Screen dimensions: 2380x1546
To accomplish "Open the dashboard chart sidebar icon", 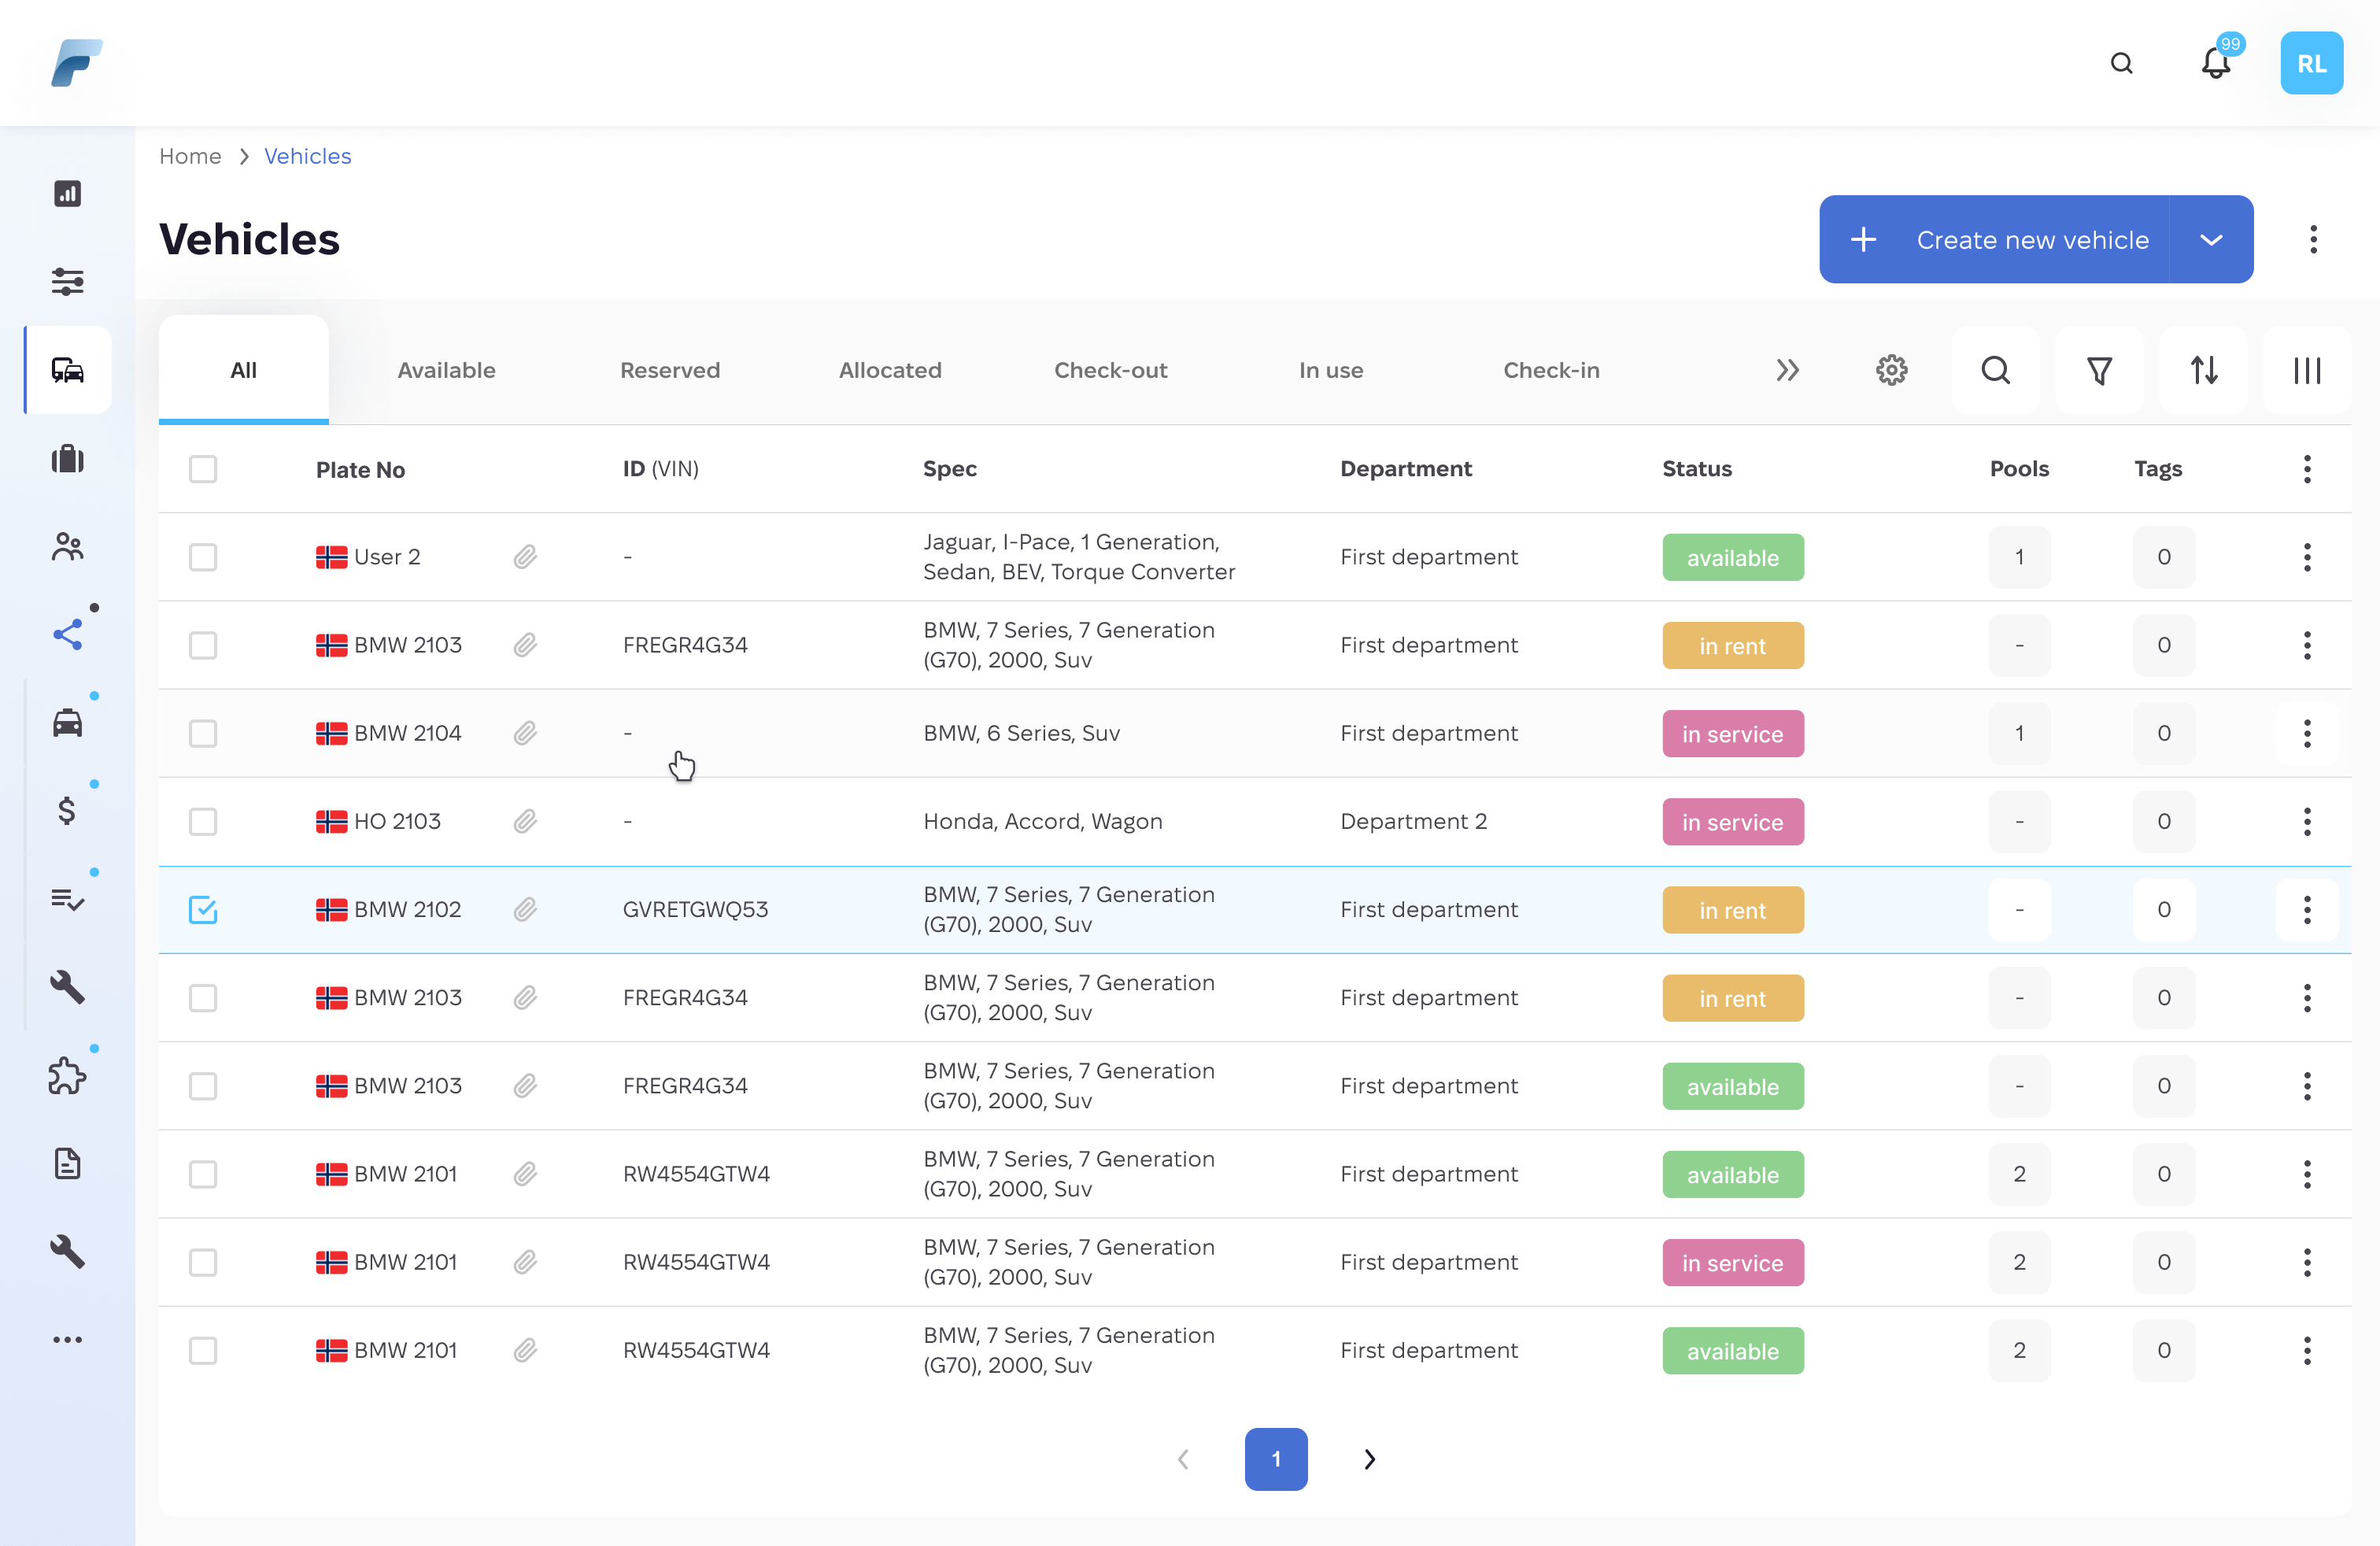I will (x=67, y=193).
